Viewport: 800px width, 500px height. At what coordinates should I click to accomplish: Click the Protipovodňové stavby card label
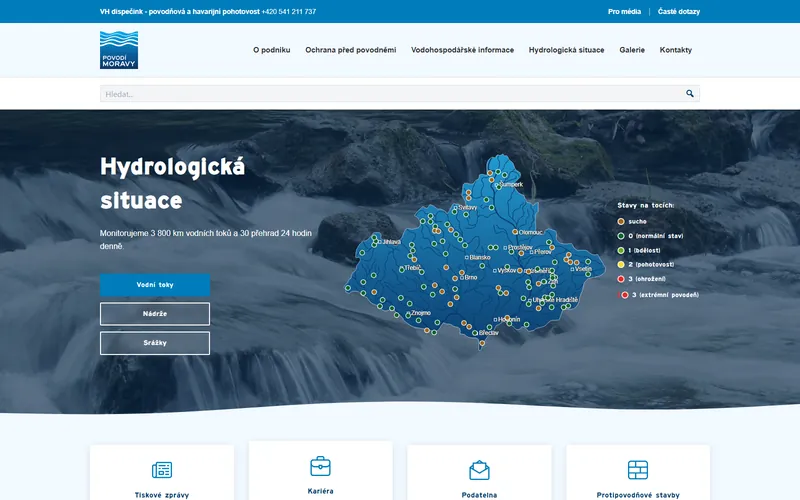(x=638, y=495)
